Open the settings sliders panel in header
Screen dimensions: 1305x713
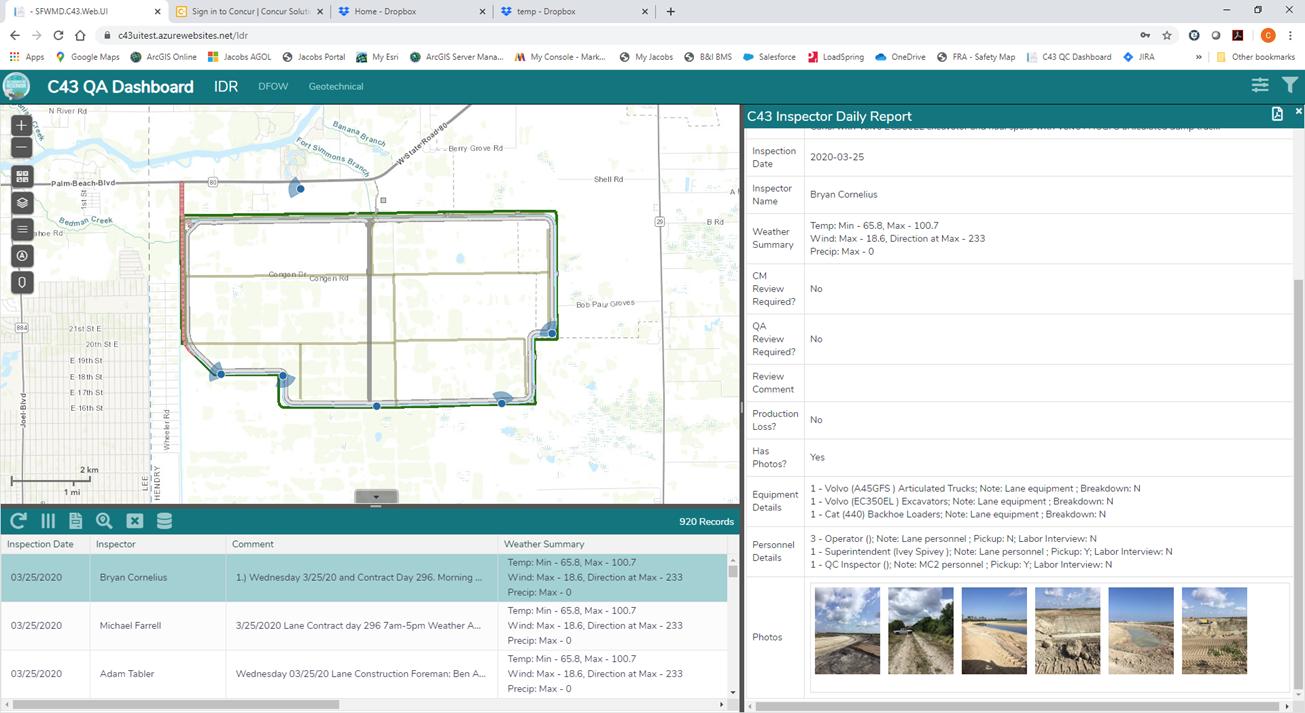(x=1260, y=86)
